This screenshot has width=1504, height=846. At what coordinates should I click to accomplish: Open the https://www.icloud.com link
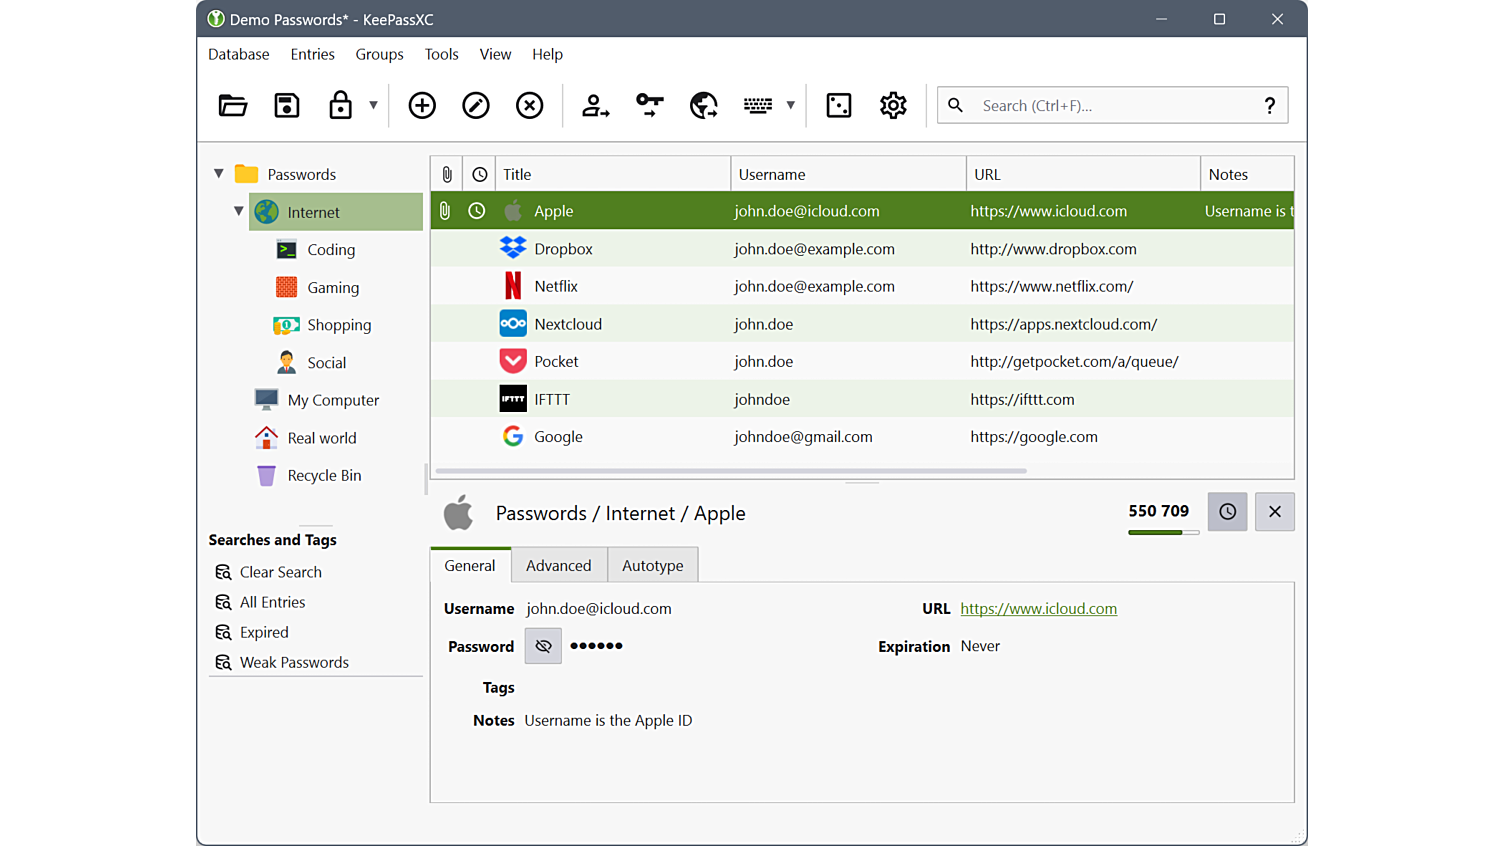[x=1038, y=608]
